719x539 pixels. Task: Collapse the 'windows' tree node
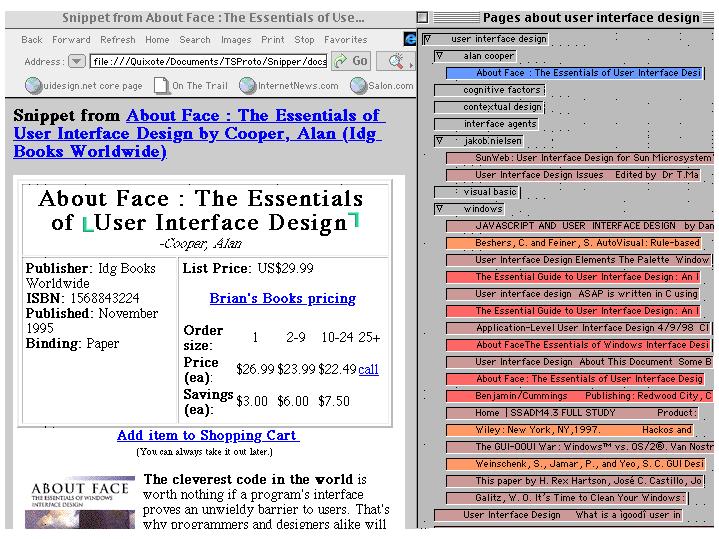point(439,209)
